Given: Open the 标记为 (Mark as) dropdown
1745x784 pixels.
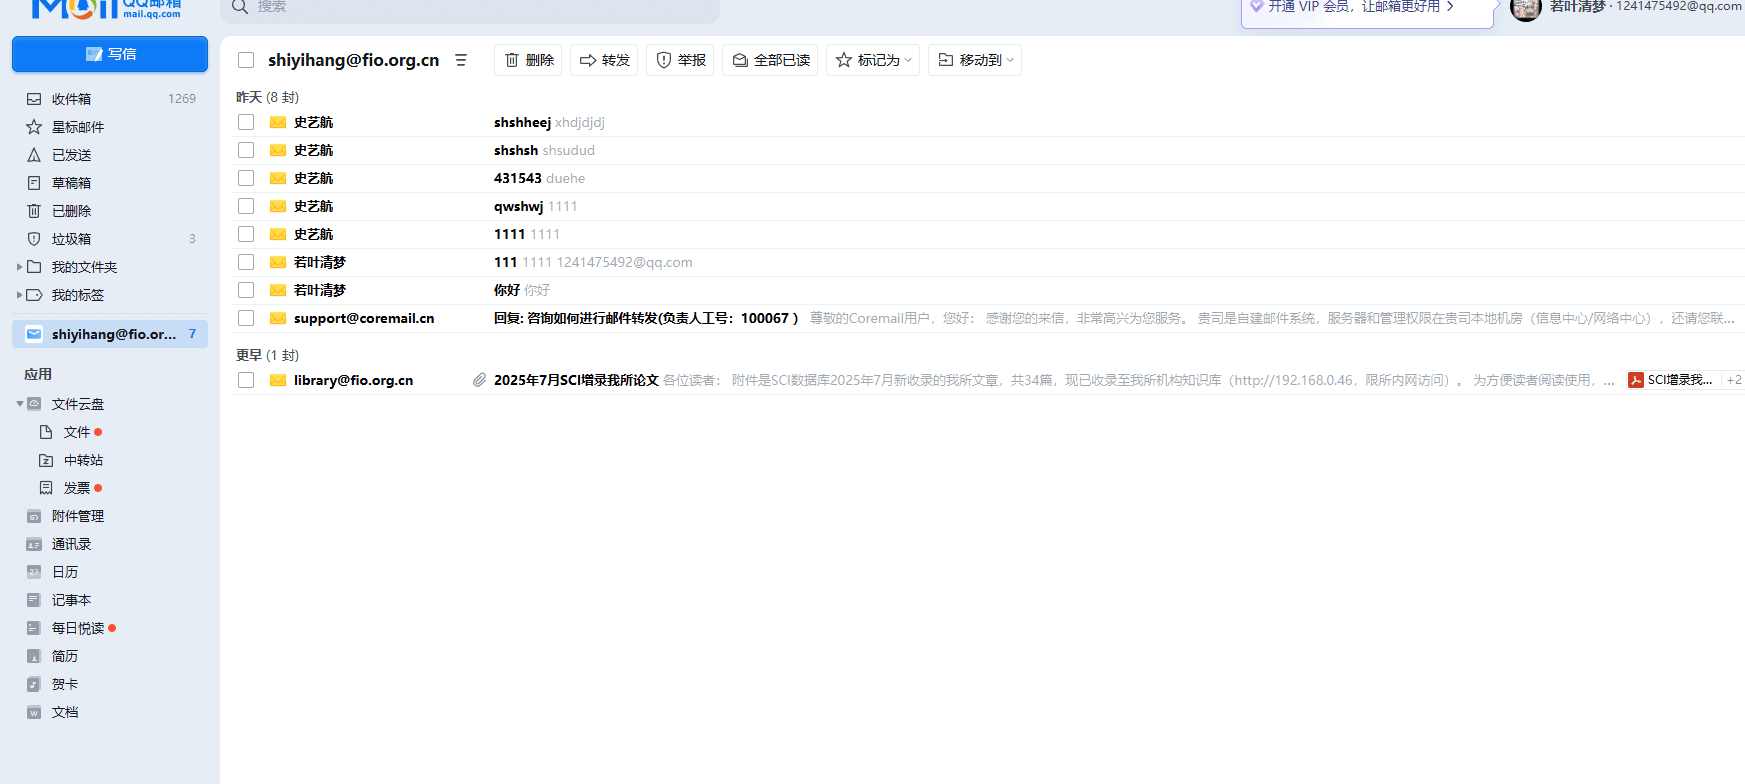Looking at the screenshot, I should (873, 60).
